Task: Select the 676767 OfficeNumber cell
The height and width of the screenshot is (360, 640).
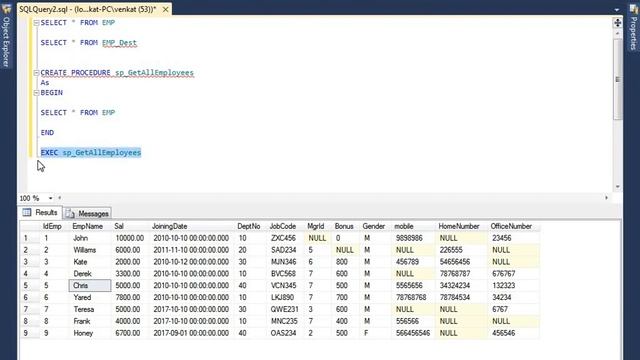Action: point(514,273)
